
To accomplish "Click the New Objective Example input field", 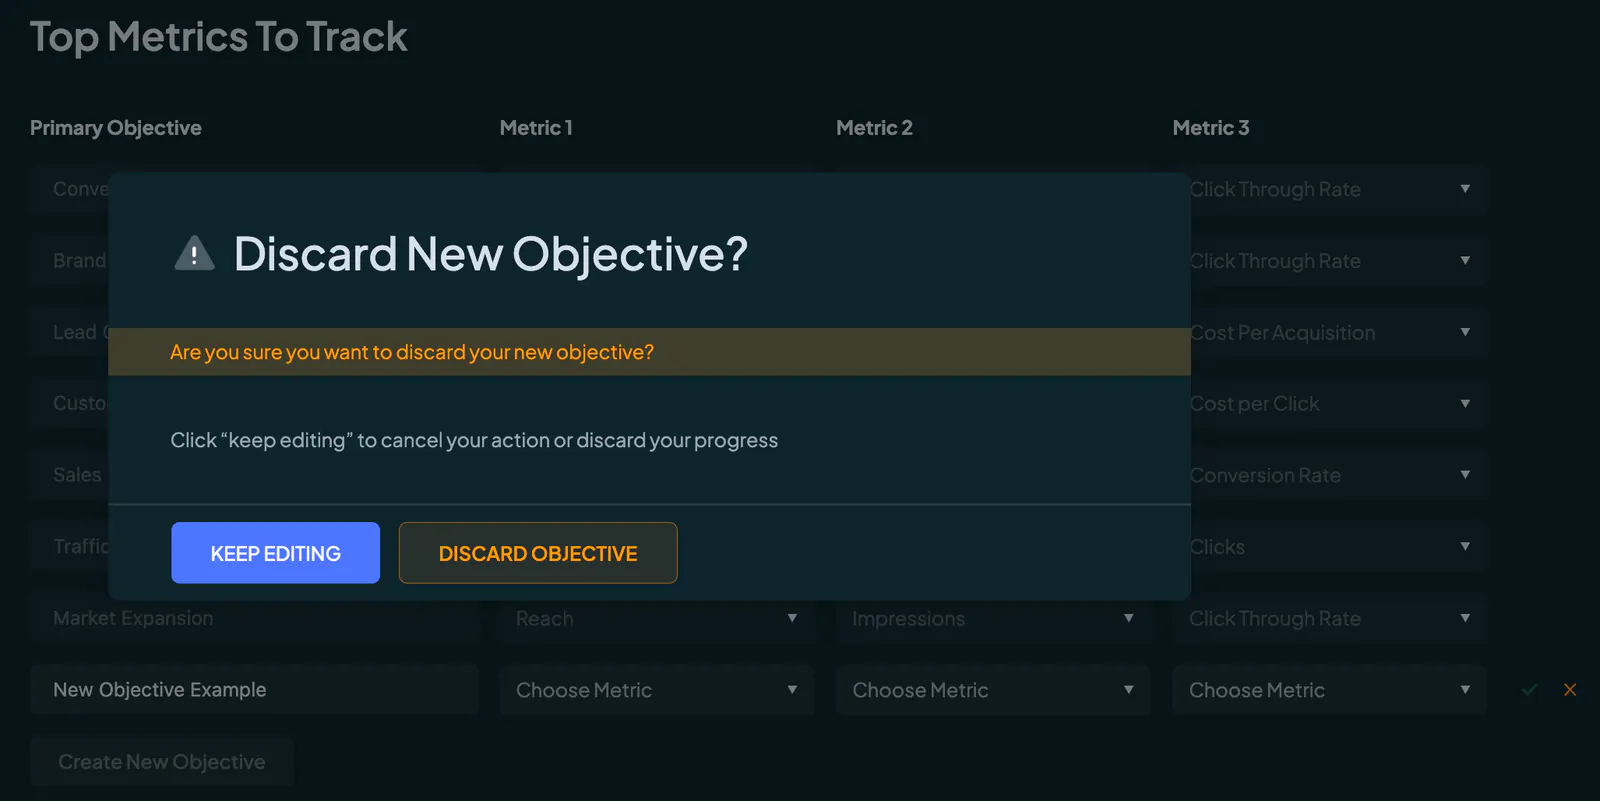I will pyautogui.click(x=254, y=690).
